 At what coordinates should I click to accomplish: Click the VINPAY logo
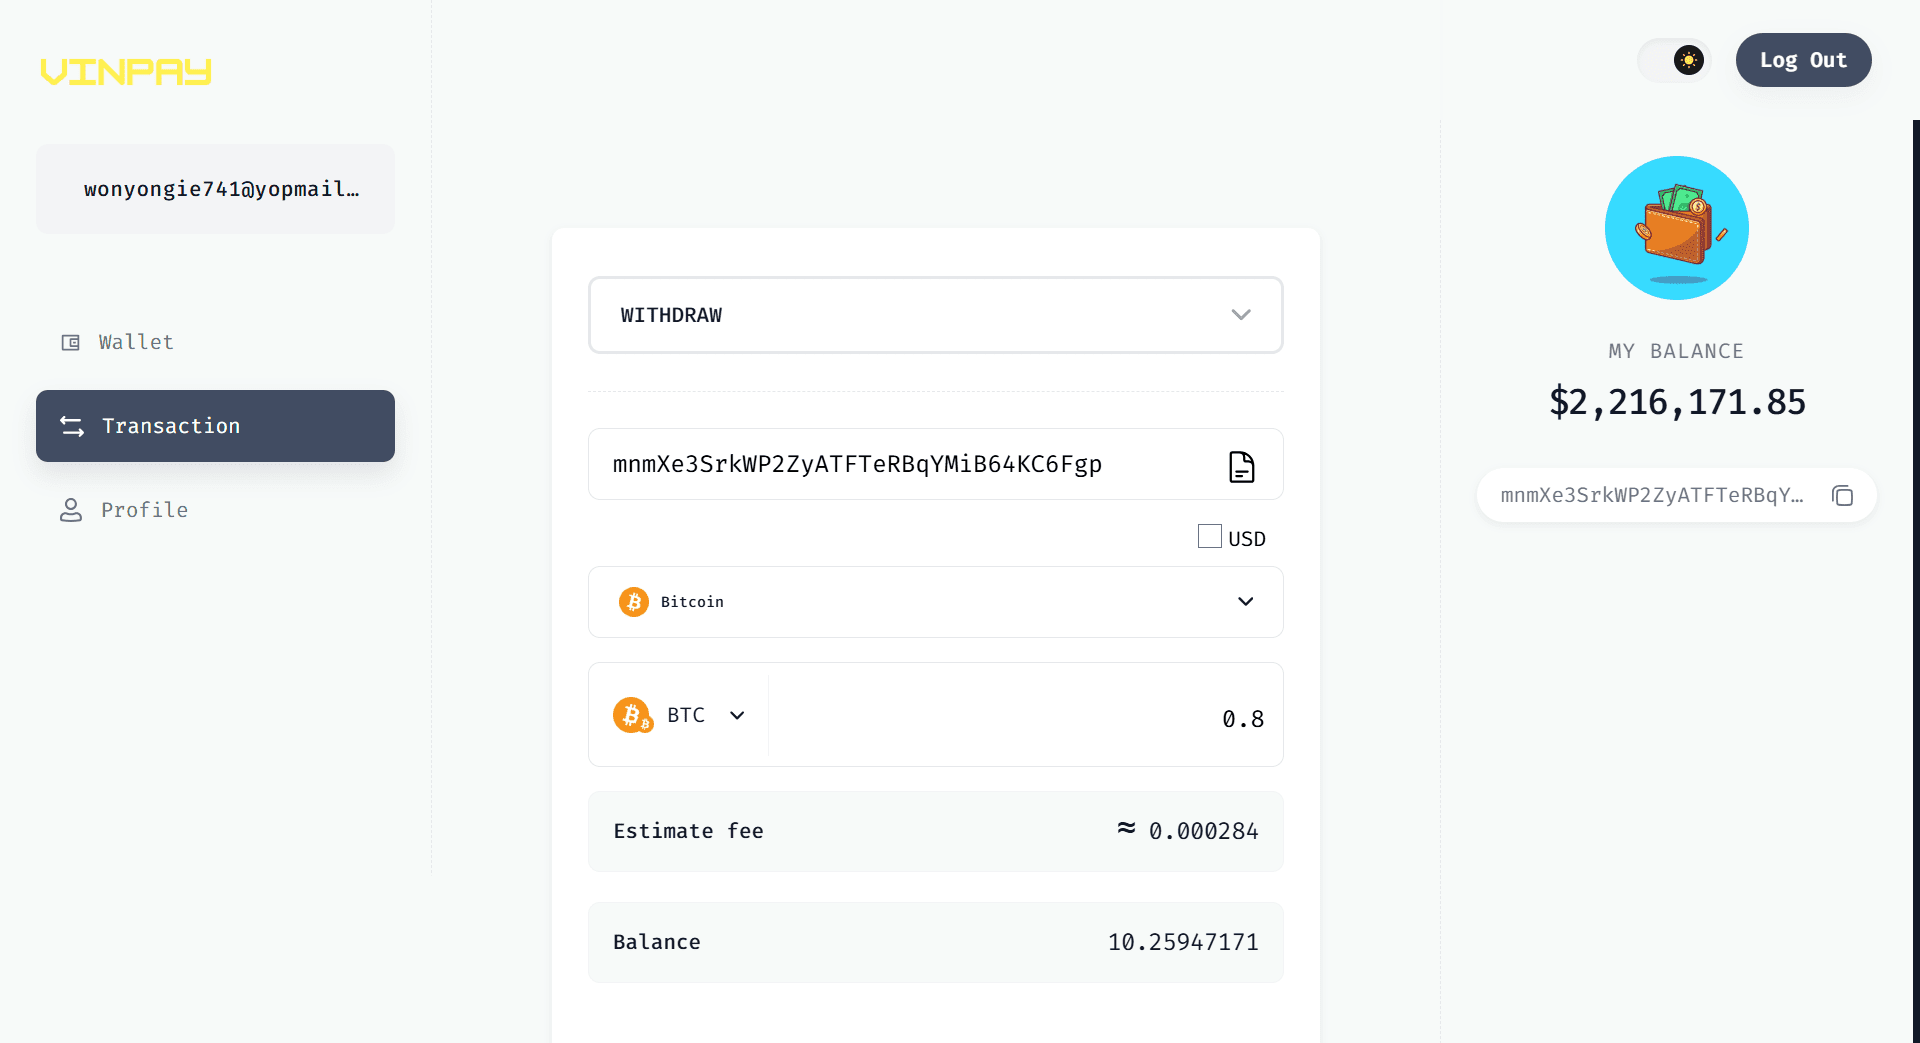pyautogui.click(x=125, y=71)
